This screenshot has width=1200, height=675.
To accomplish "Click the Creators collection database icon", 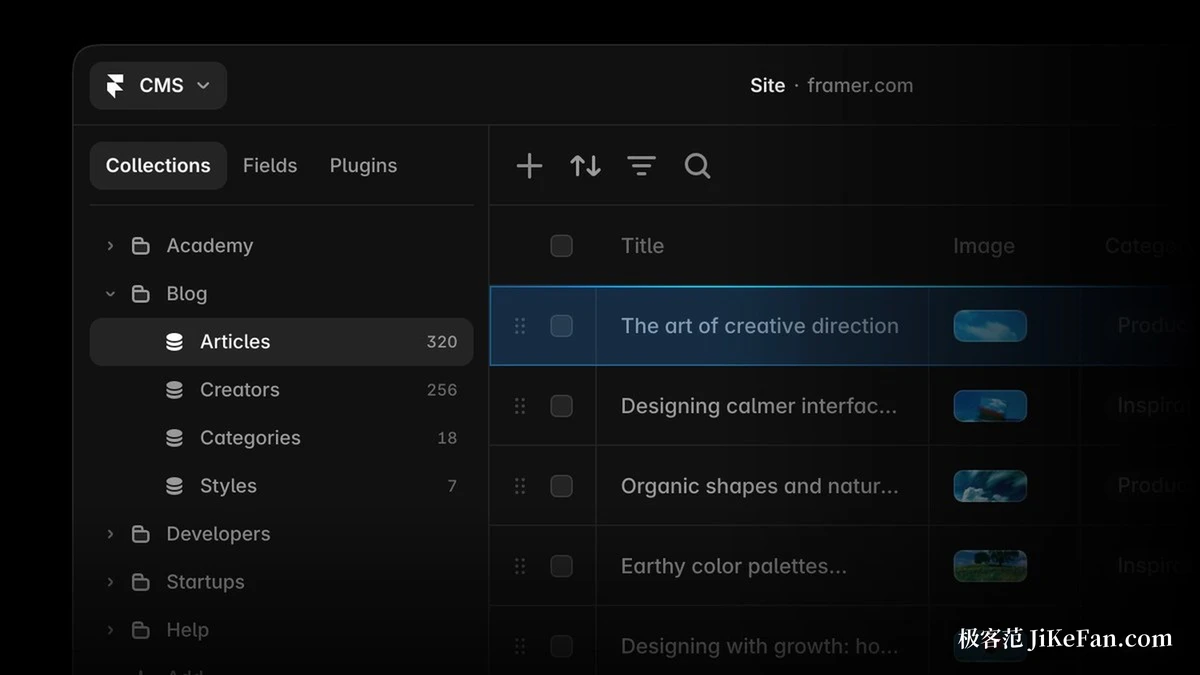I will pos(174,390).
